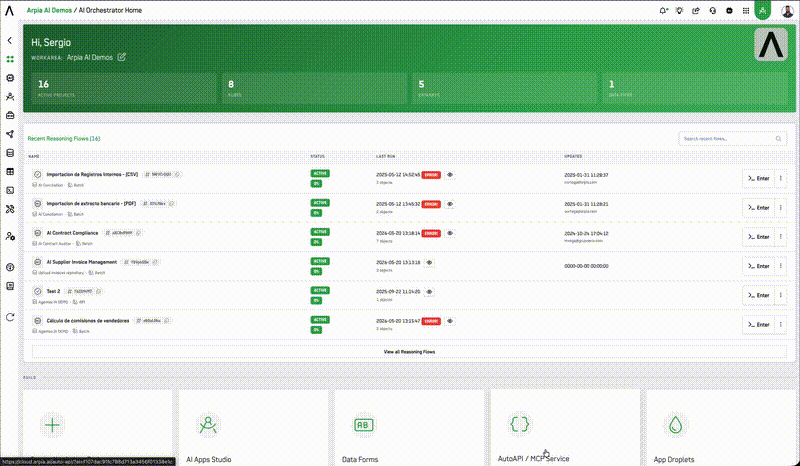Image resolution: width=800 pixels, height=466 pixels.
Task: Open the headset support icon in the header
Action: coord(713,10)
